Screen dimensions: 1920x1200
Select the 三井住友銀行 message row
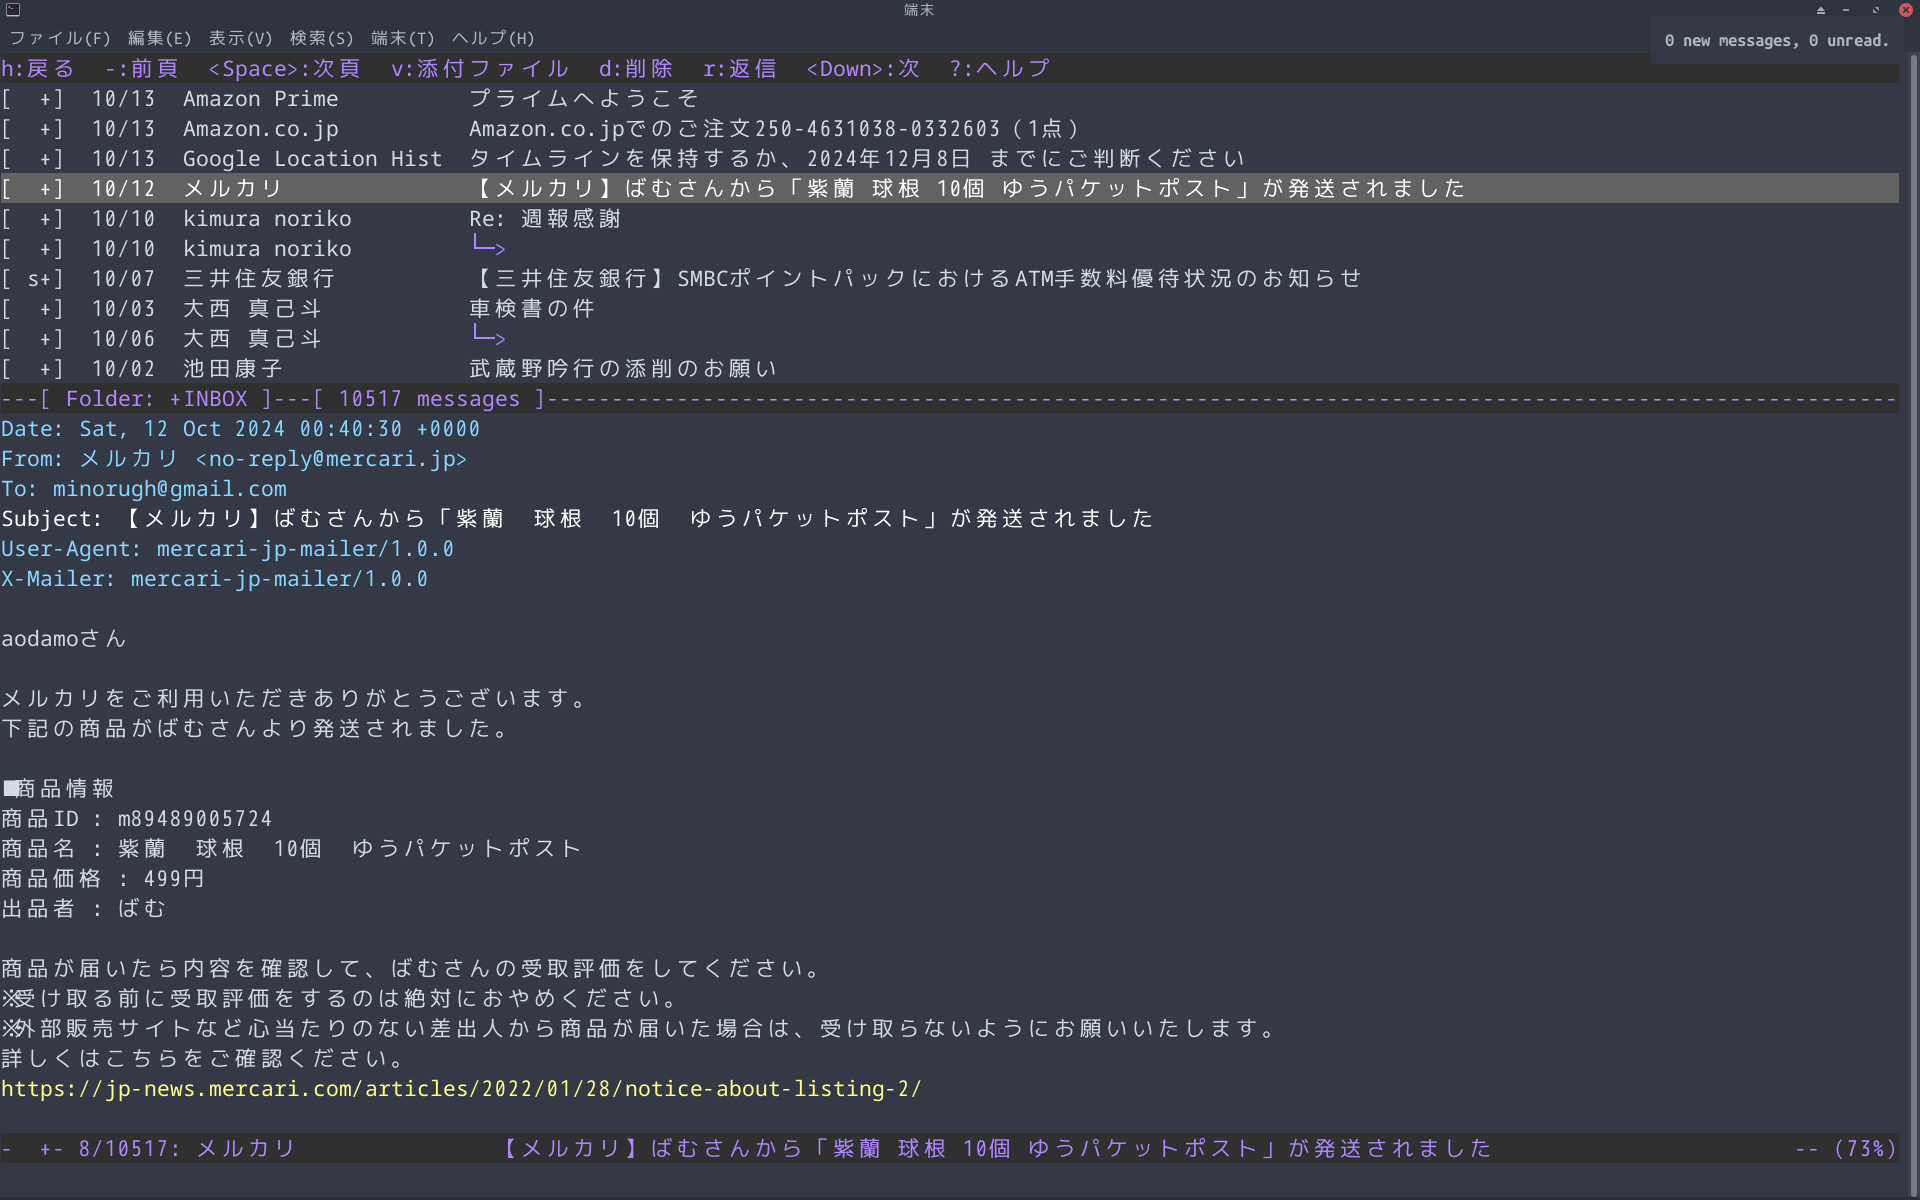[949, 278]
